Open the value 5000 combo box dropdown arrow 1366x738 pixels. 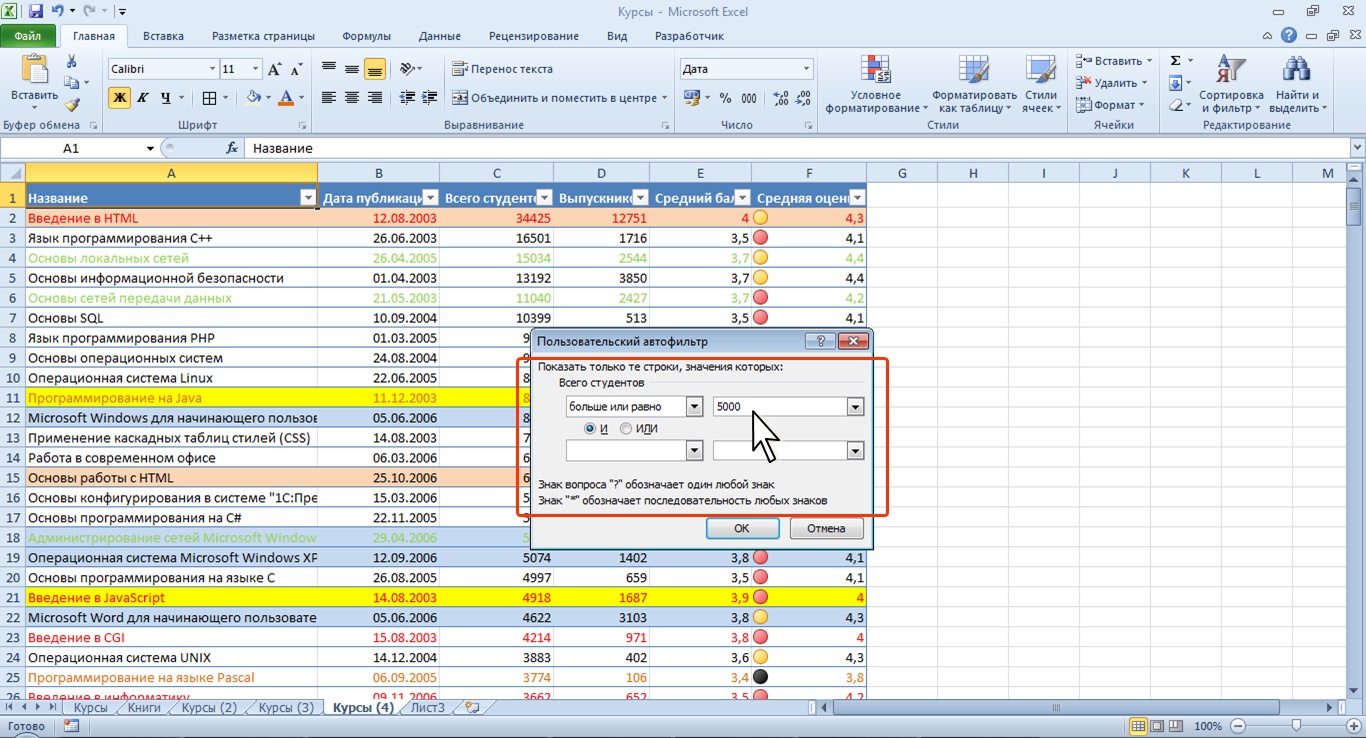click(855, 407)
